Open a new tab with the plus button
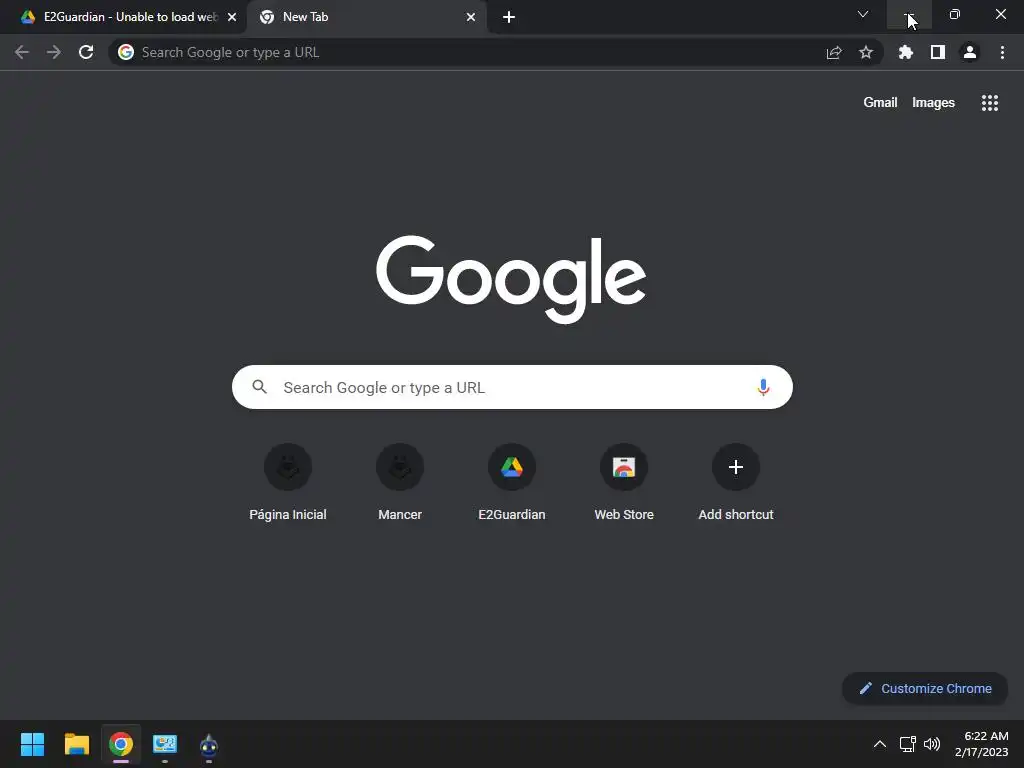The width and height of the screenshot is (1024, 768). pos(509,17)
